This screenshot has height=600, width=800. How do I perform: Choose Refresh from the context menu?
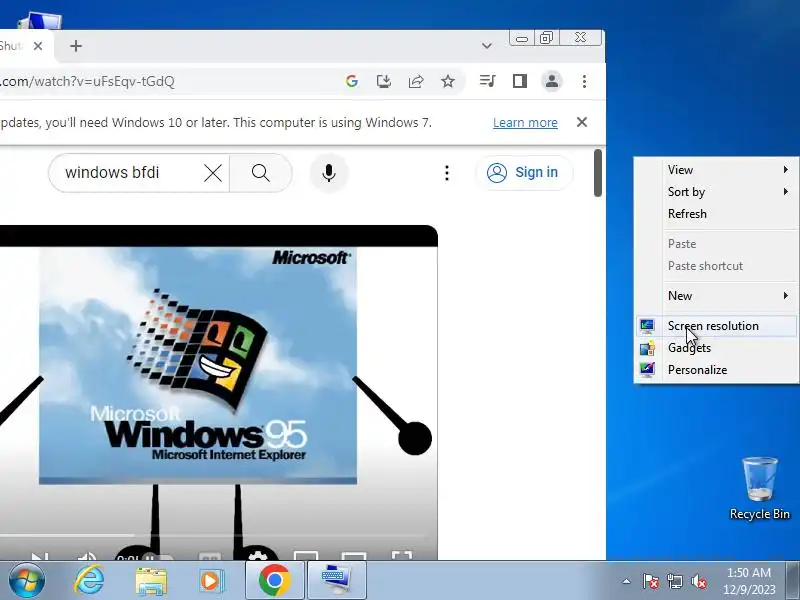[x=716, y=214]
